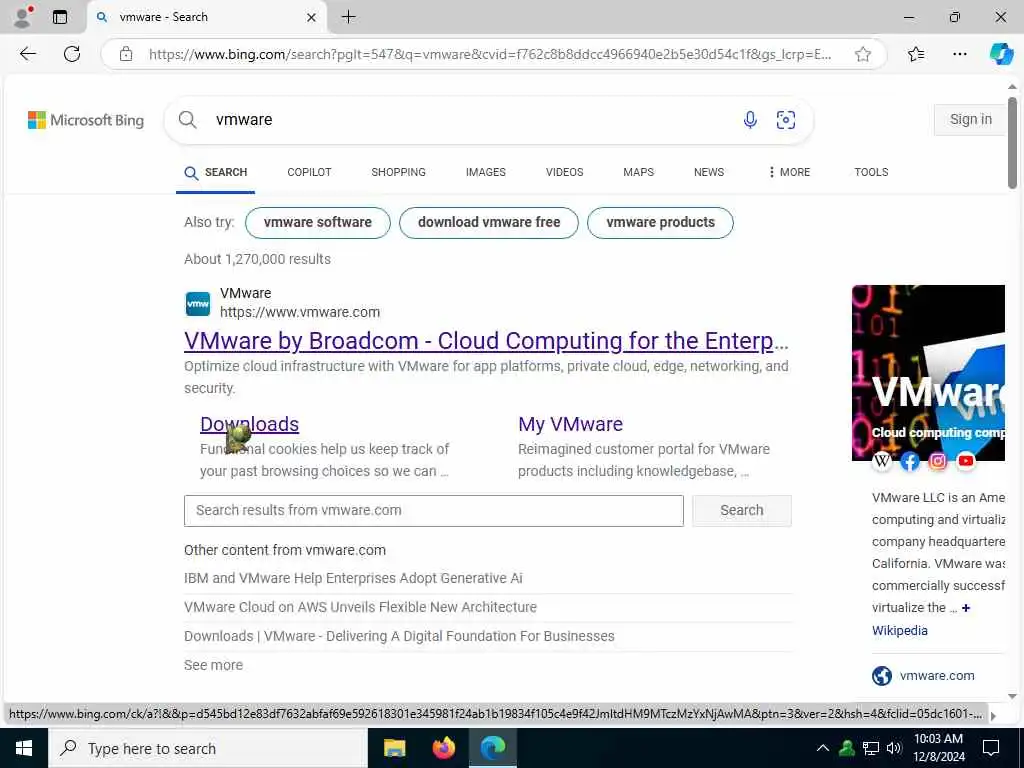Refresh the page
The width and height of the screenshot is (1024, 768).
point(72,54)
